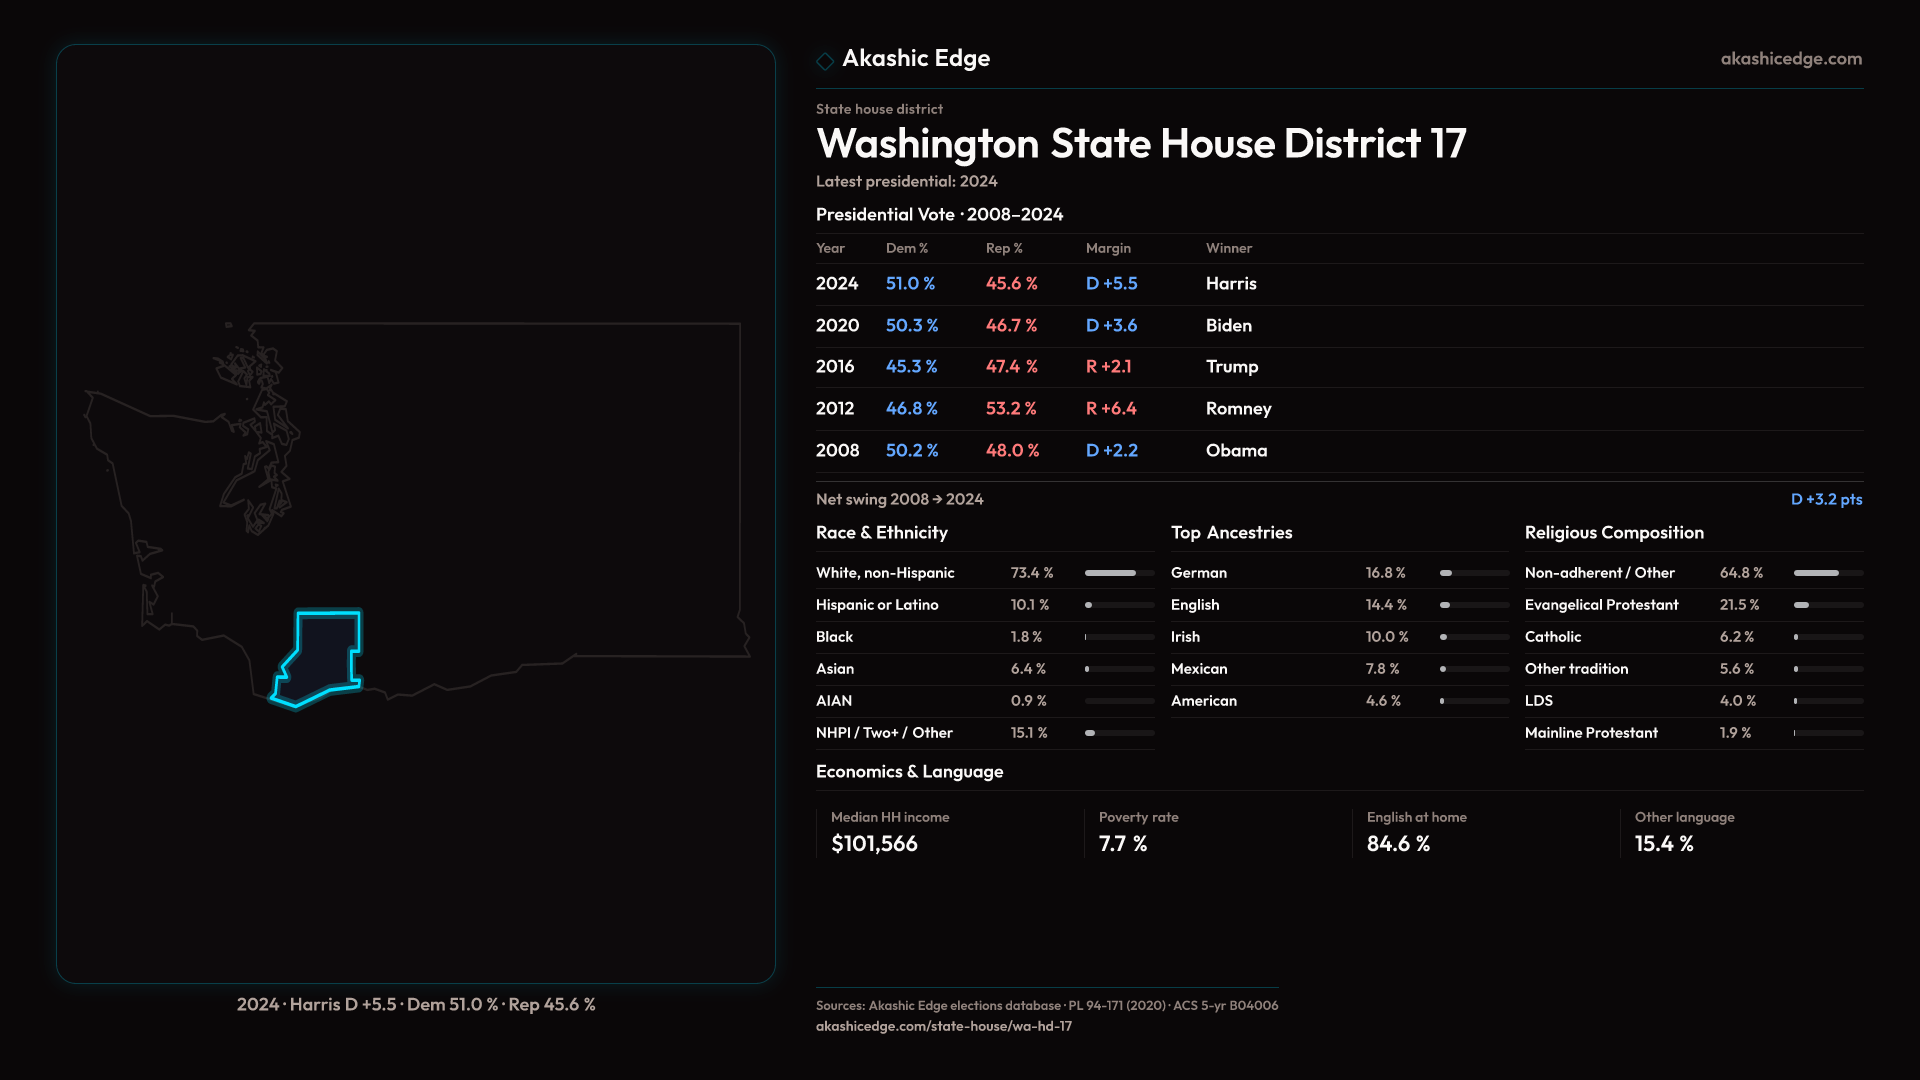Image resolution: width=1920 pixels, height=1080 pixels.
Task: Click the D +5.5 margin value
Action: click(x=1111, y=284)
